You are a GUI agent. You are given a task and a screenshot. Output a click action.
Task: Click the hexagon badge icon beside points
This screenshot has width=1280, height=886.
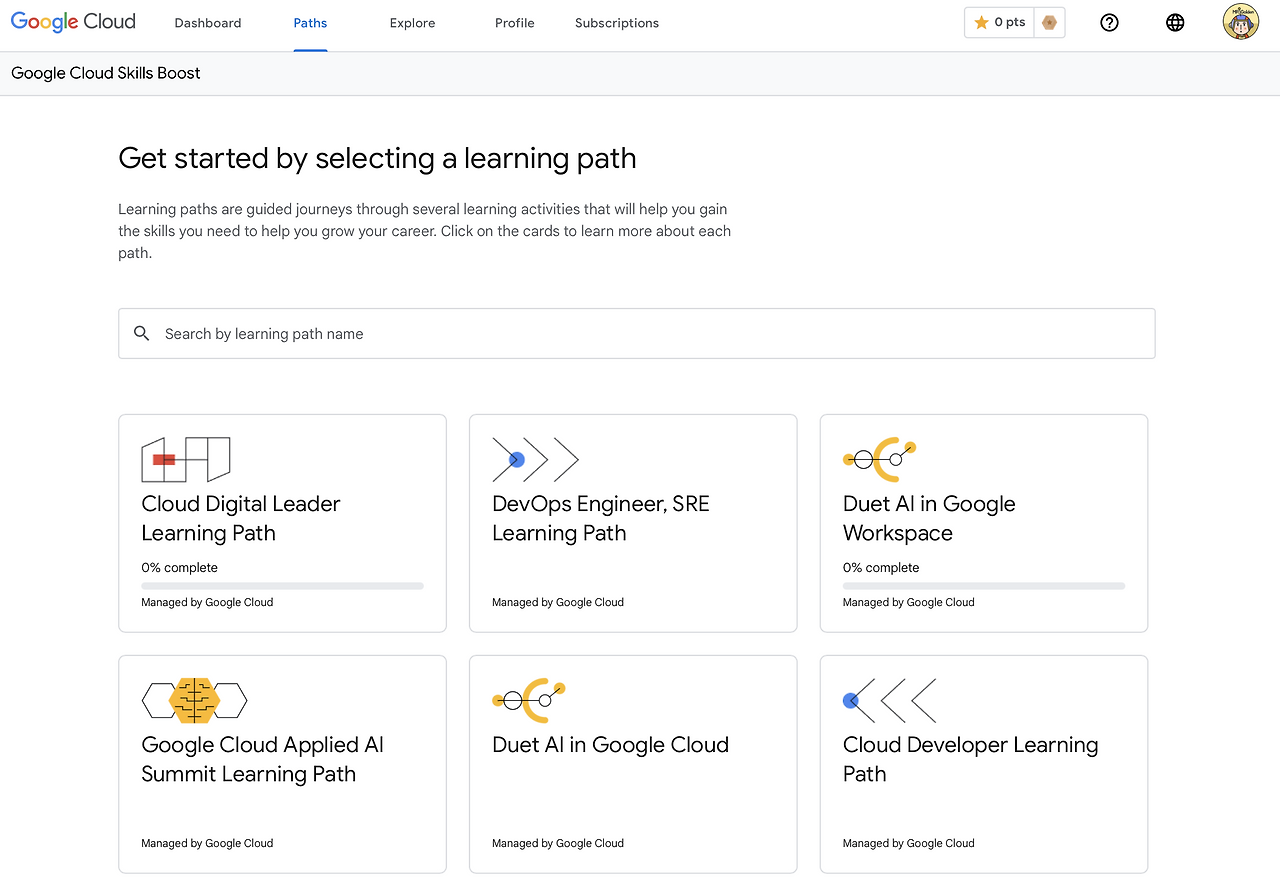(1049, 23)
